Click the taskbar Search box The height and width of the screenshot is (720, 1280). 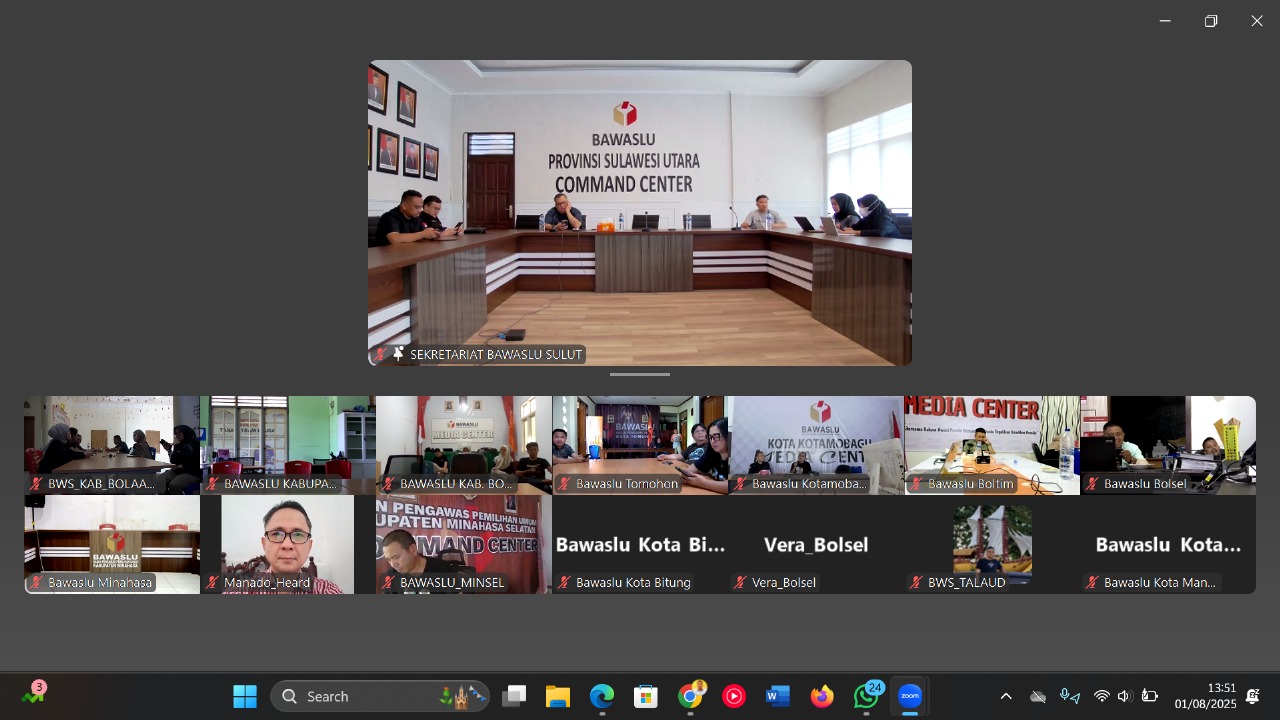click(x=380, y=696)
